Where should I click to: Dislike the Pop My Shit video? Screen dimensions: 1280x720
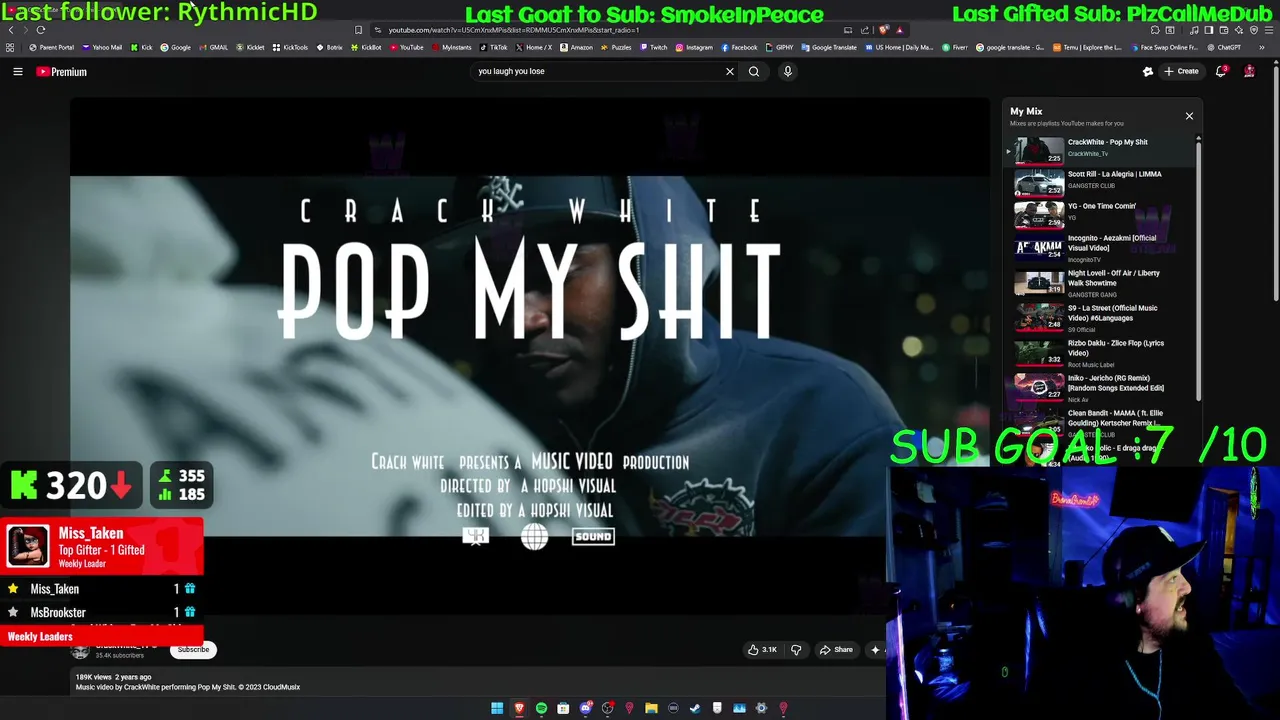[796, 650]
